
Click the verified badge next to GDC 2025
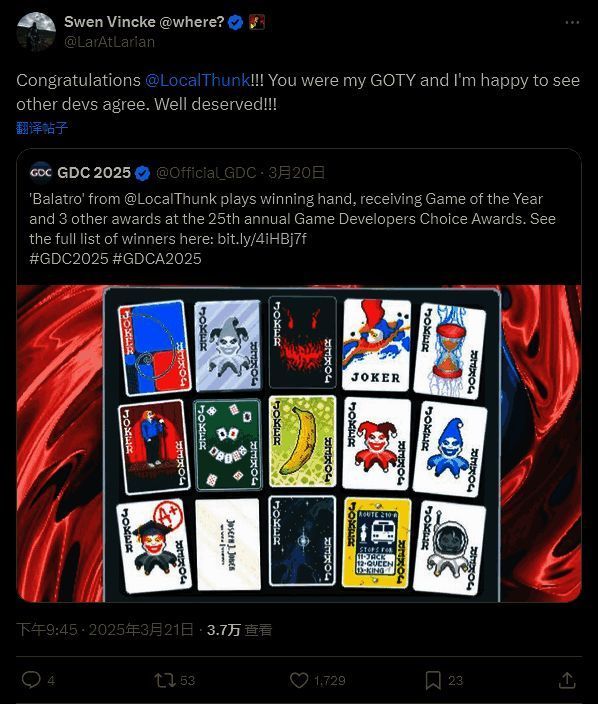coord(143,173)
